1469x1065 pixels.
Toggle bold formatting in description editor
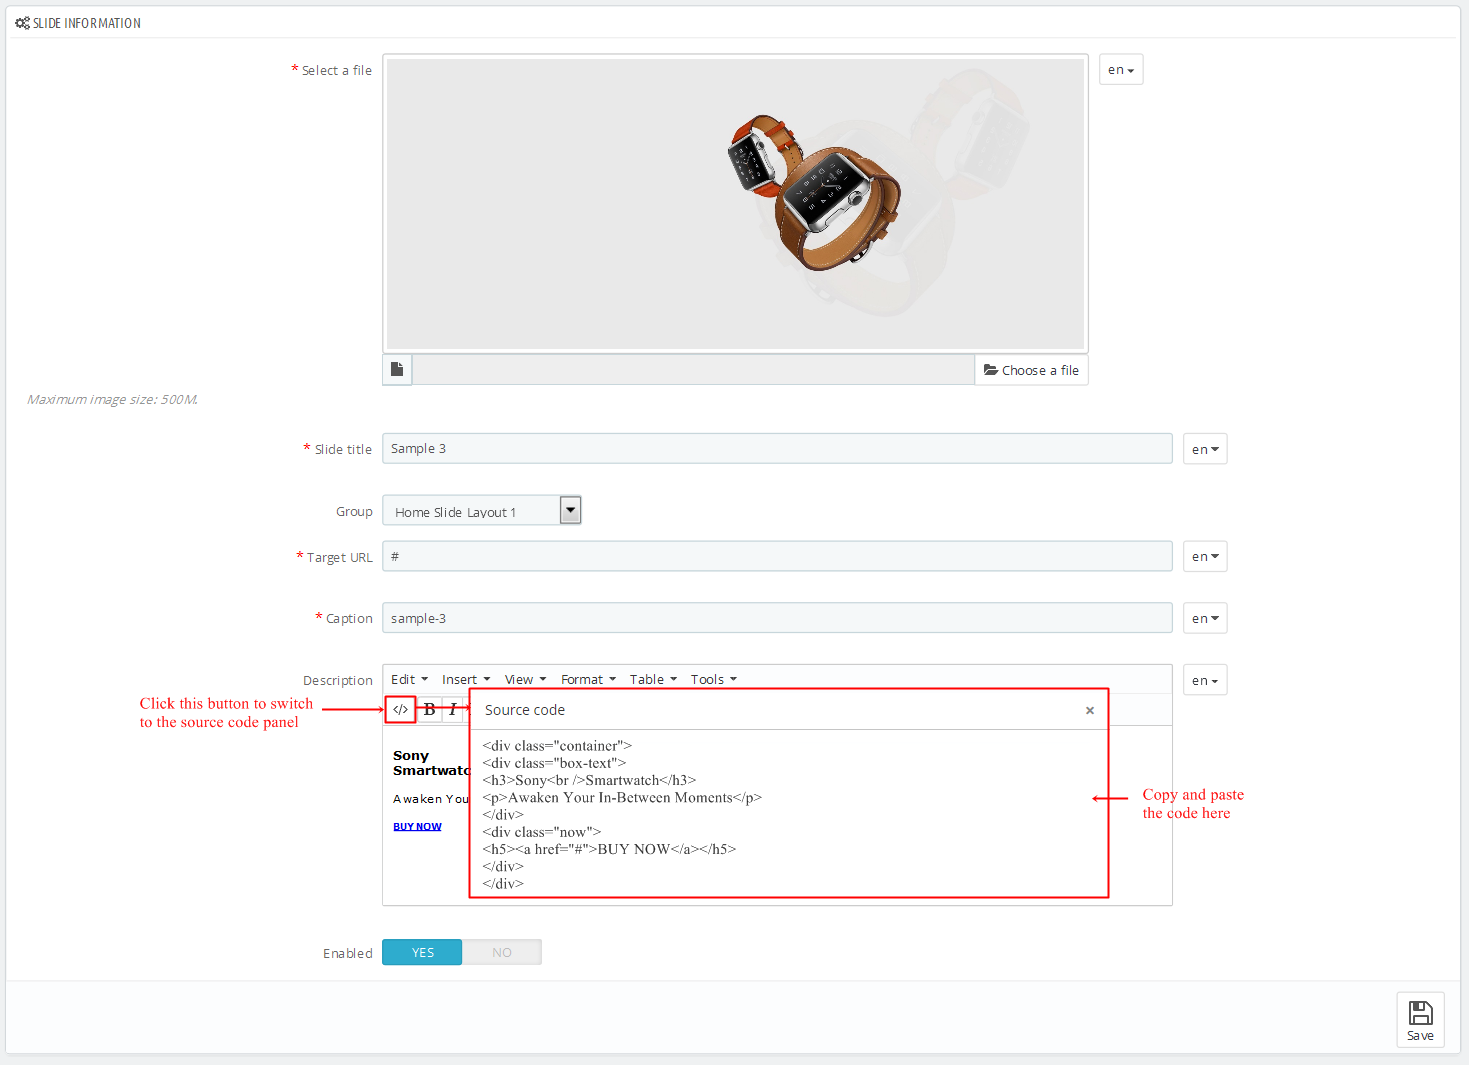click(x=429, y=709)
